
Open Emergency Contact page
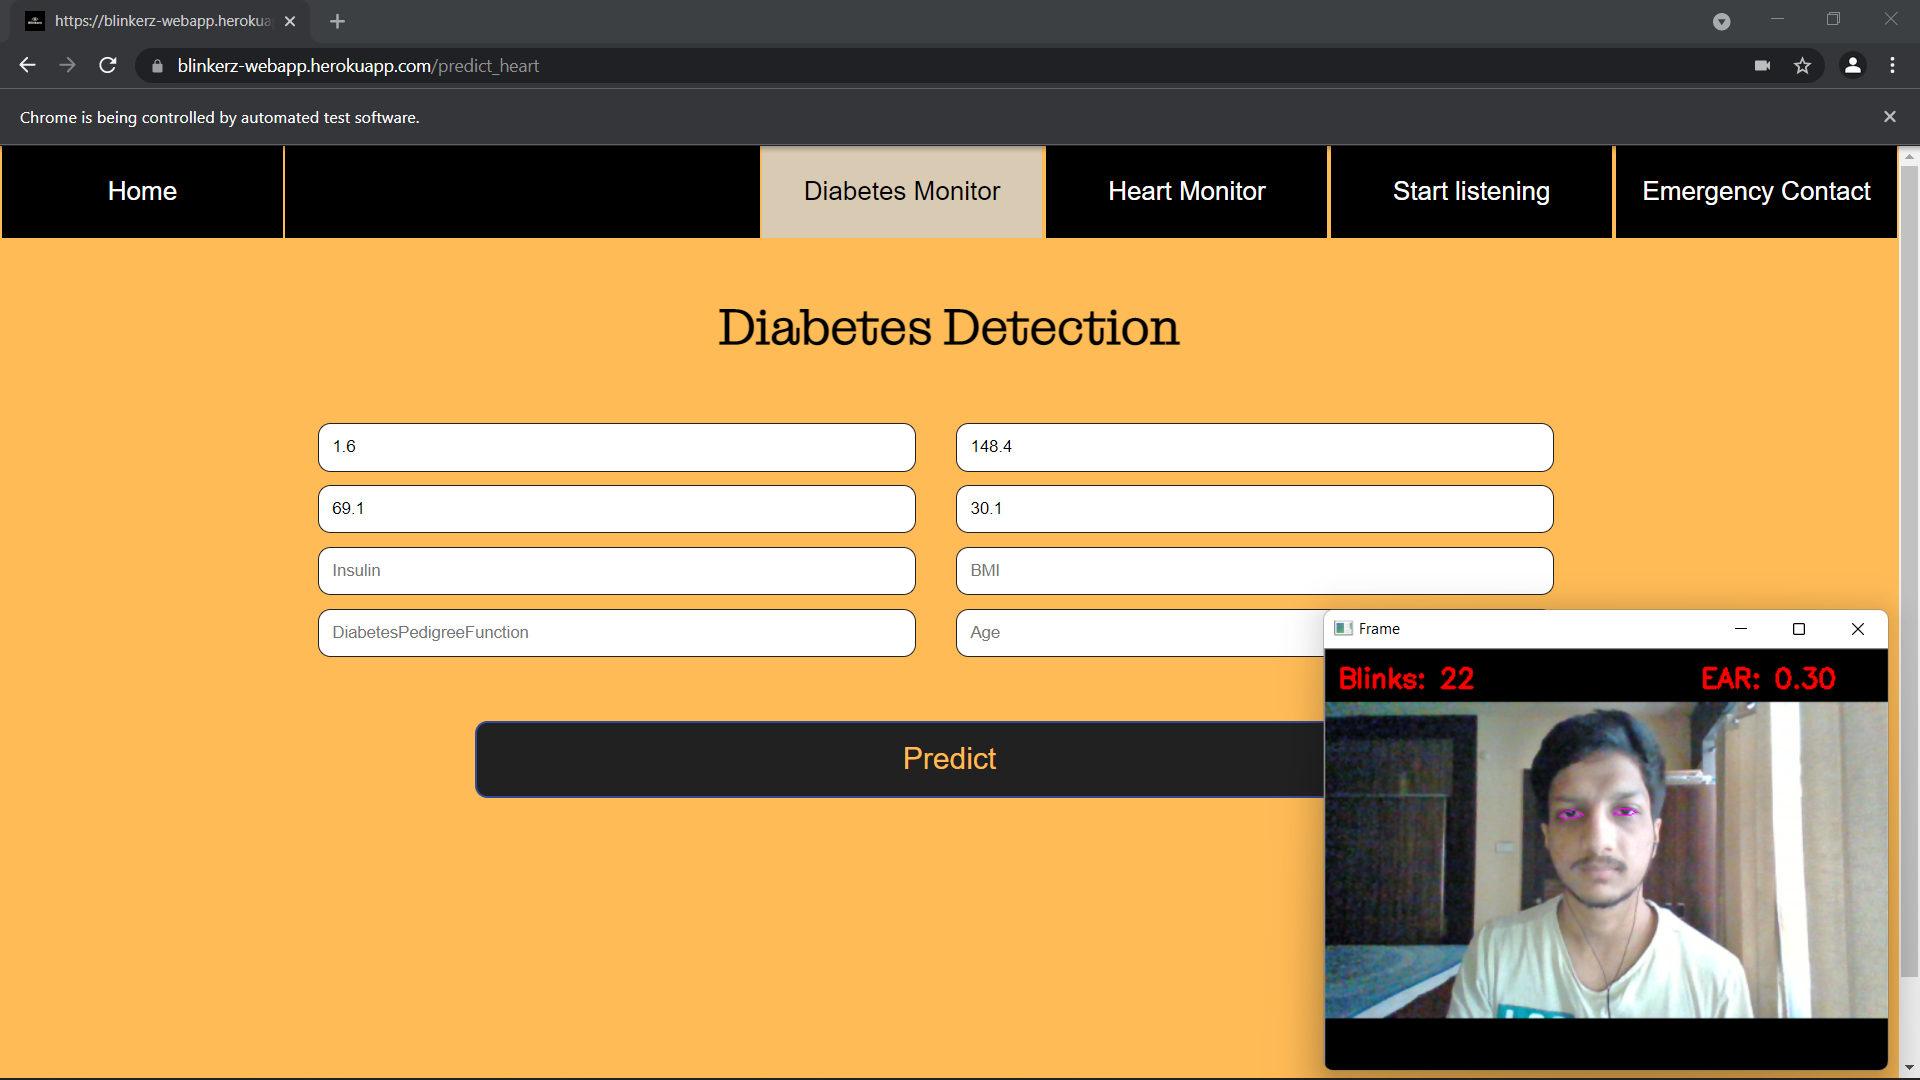click(1755, 191)
